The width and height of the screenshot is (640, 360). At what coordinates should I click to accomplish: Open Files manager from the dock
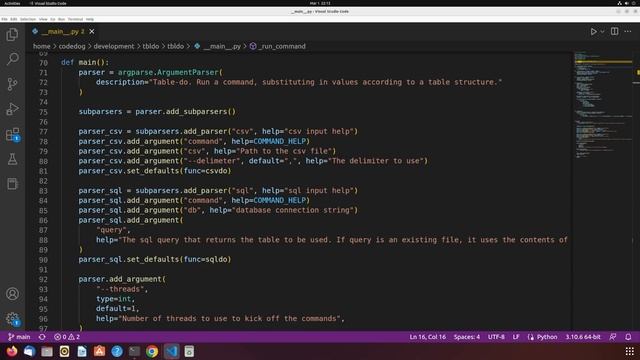(x=47, y=351)
